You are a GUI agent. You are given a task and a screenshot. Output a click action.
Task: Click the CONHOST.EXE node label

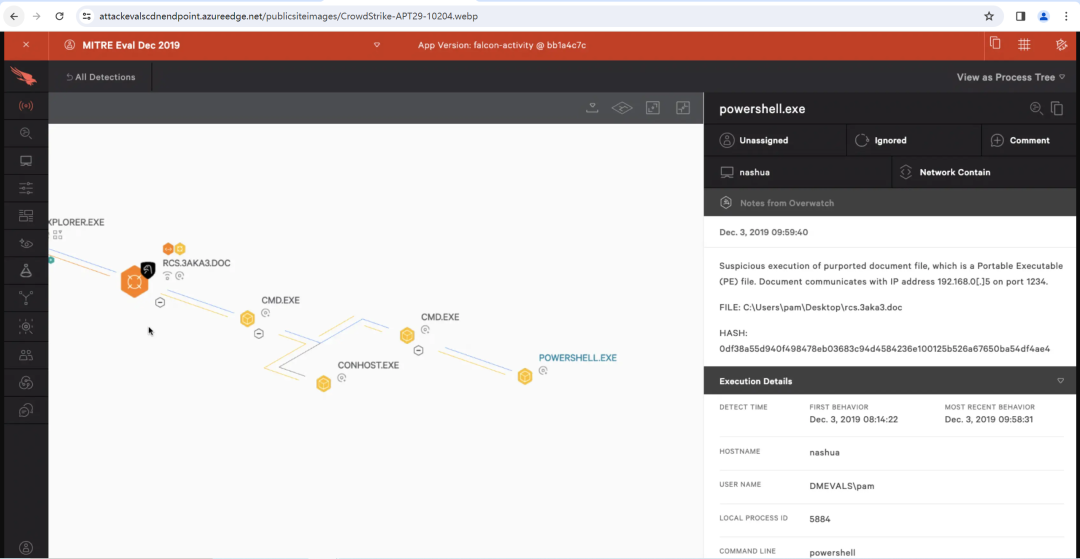368,365
